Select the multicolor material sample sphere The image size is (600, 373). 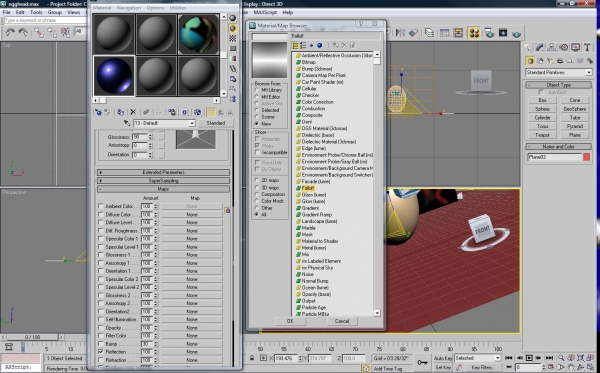198,34
